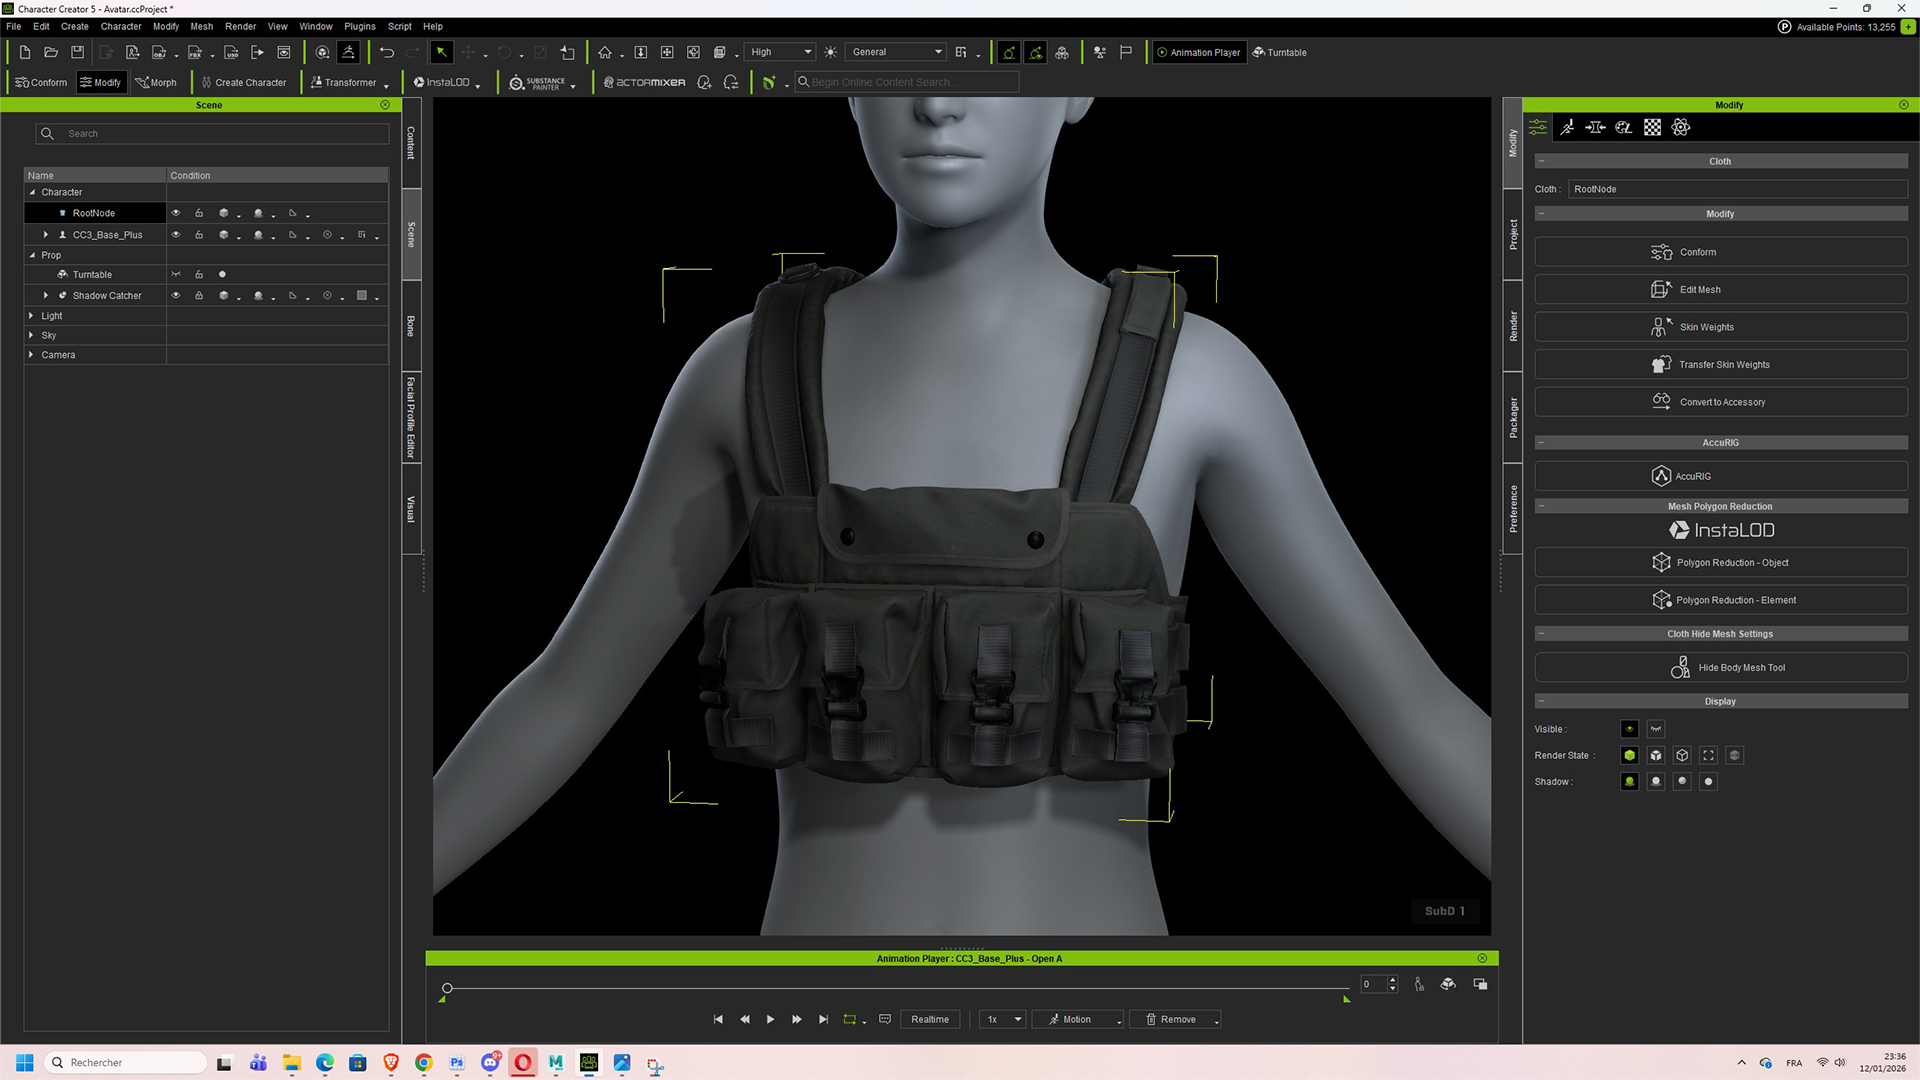Select the atom physics tab in Modify
This screenshot has width=1920, height=1080.
(x=1680, y=127)
